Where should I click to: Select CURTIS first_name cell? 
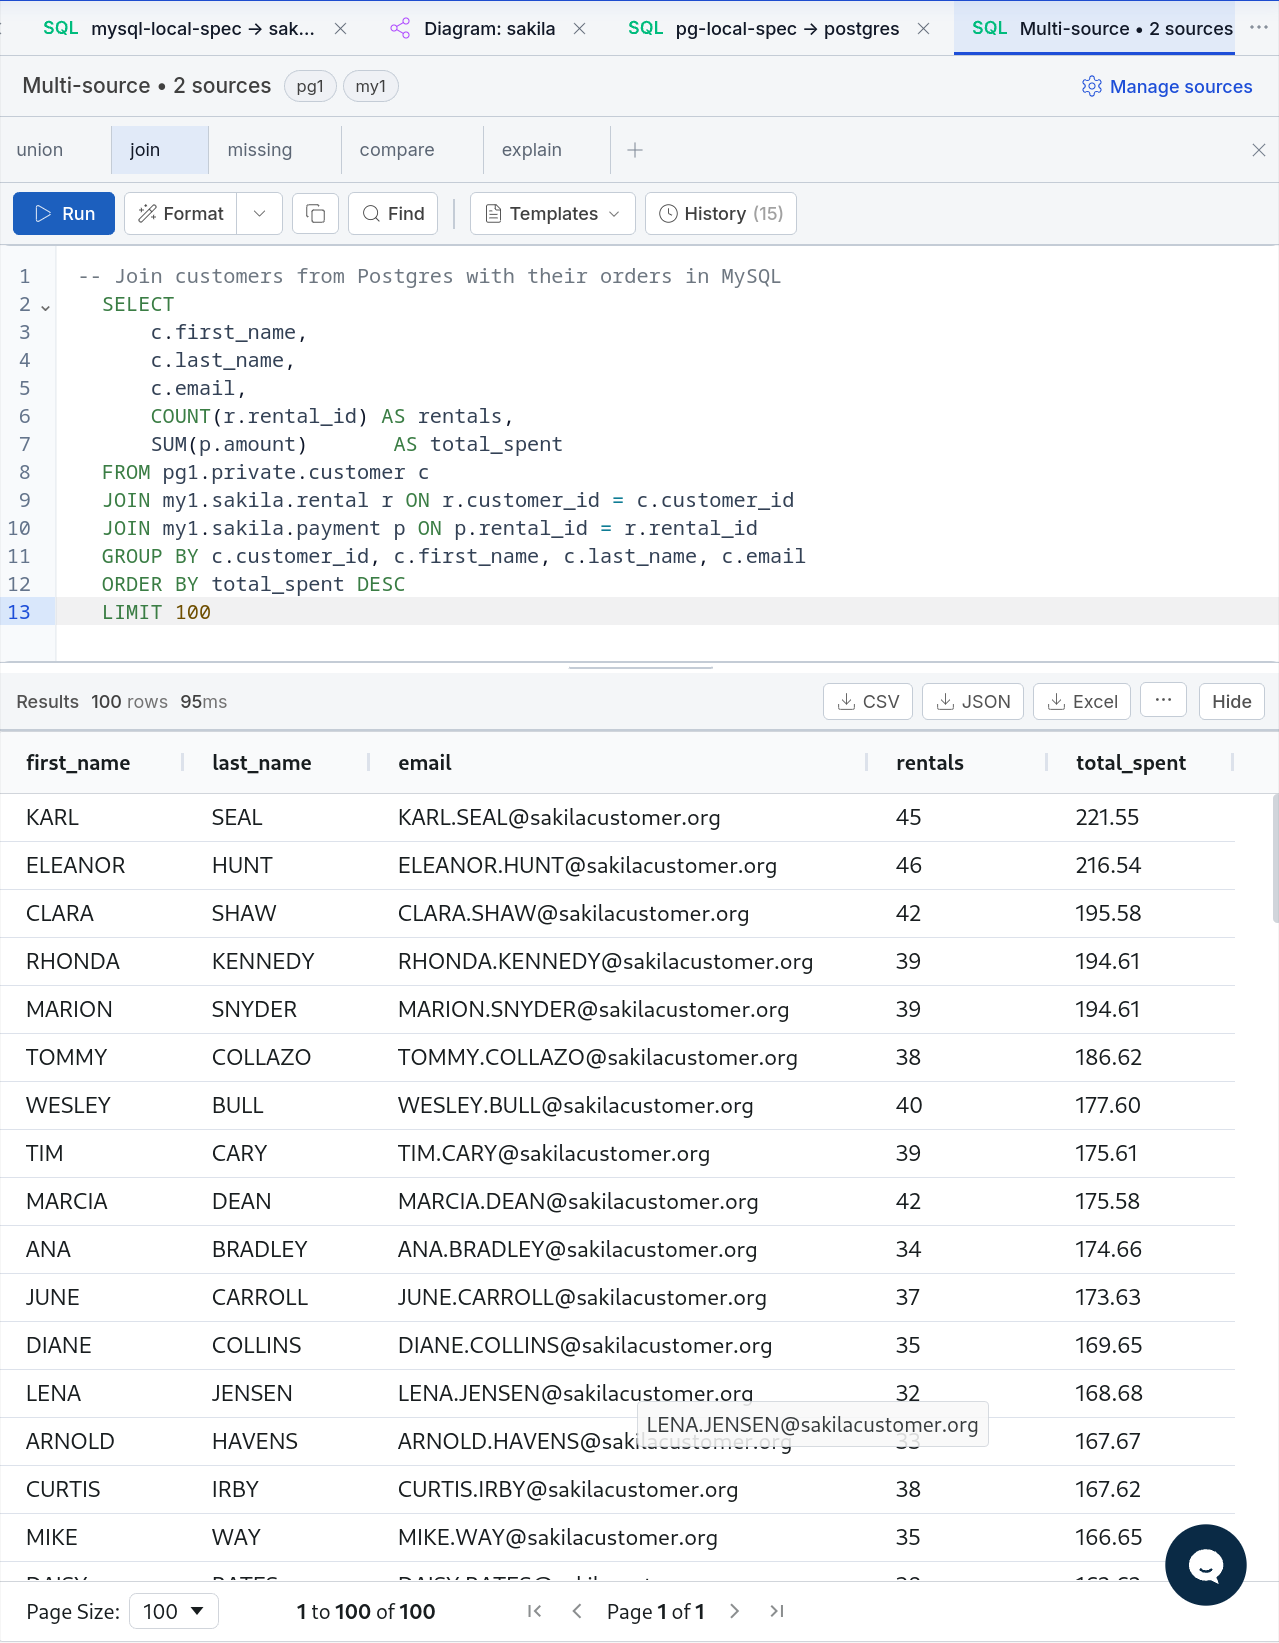click(93, 1490)
